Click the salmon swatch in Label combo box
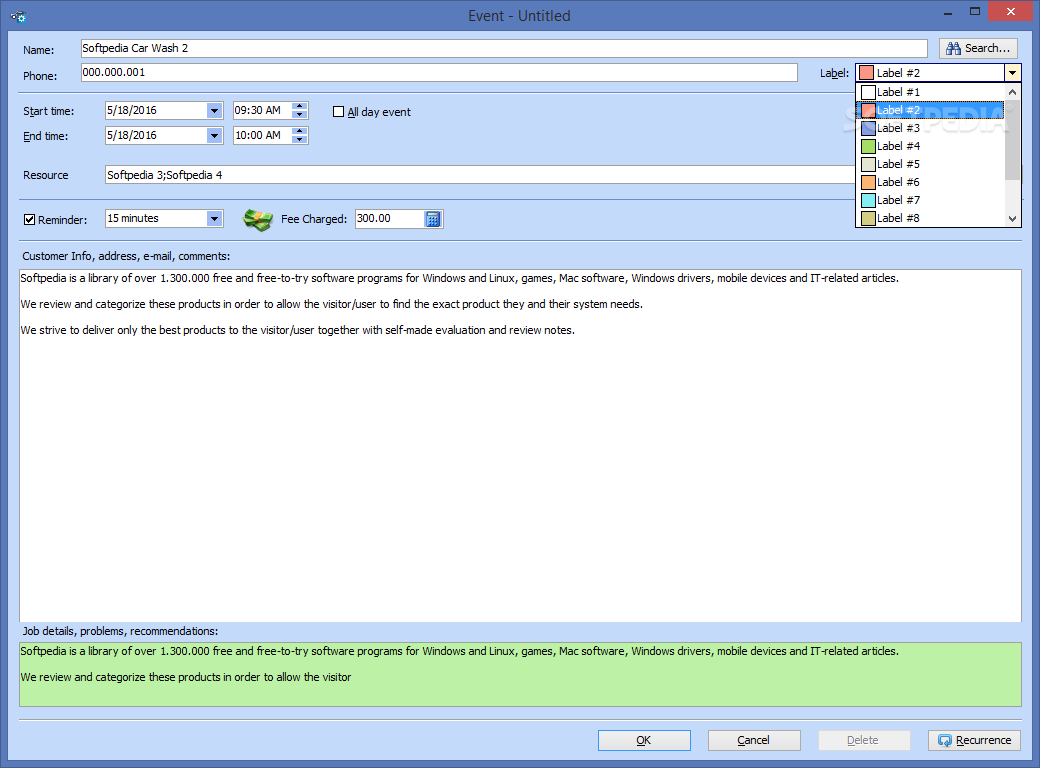 [866, 73]
